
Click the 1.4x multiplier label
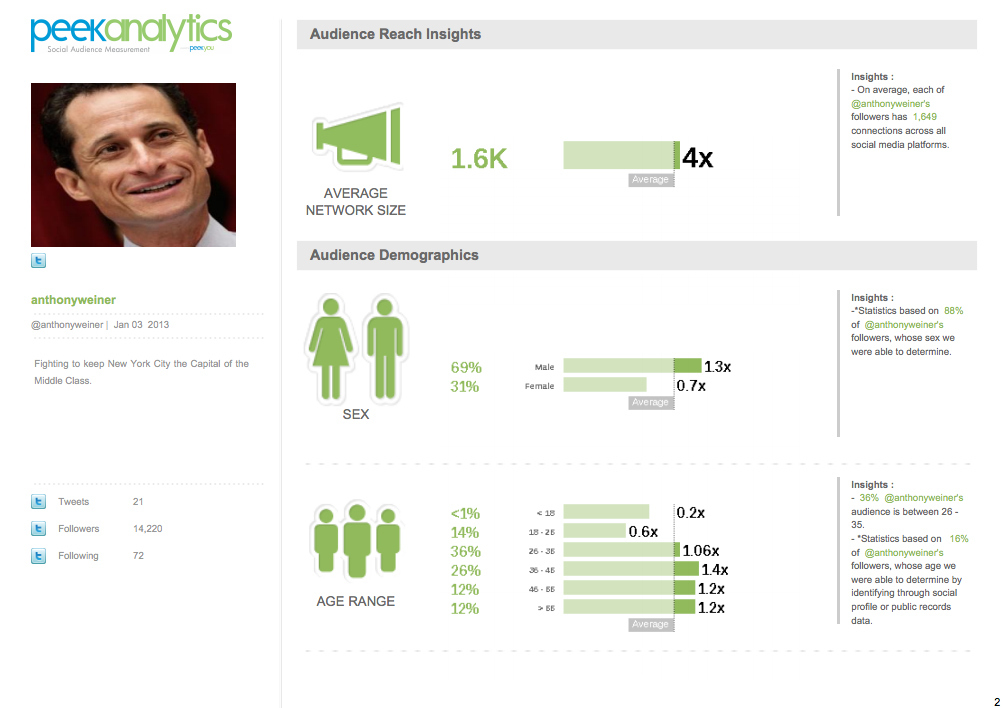click(715, 570)
